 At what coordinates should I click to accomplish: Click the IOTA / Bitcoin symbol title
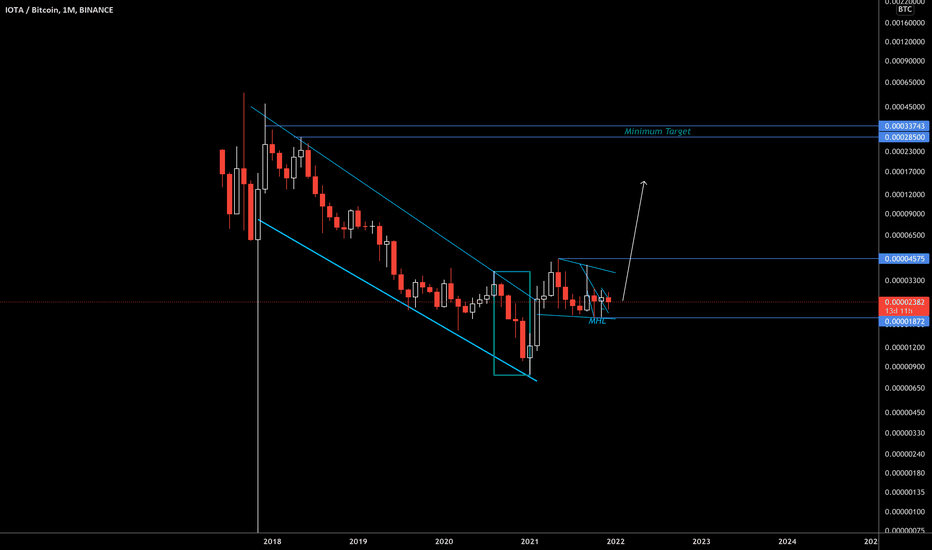tap(59, 10)
